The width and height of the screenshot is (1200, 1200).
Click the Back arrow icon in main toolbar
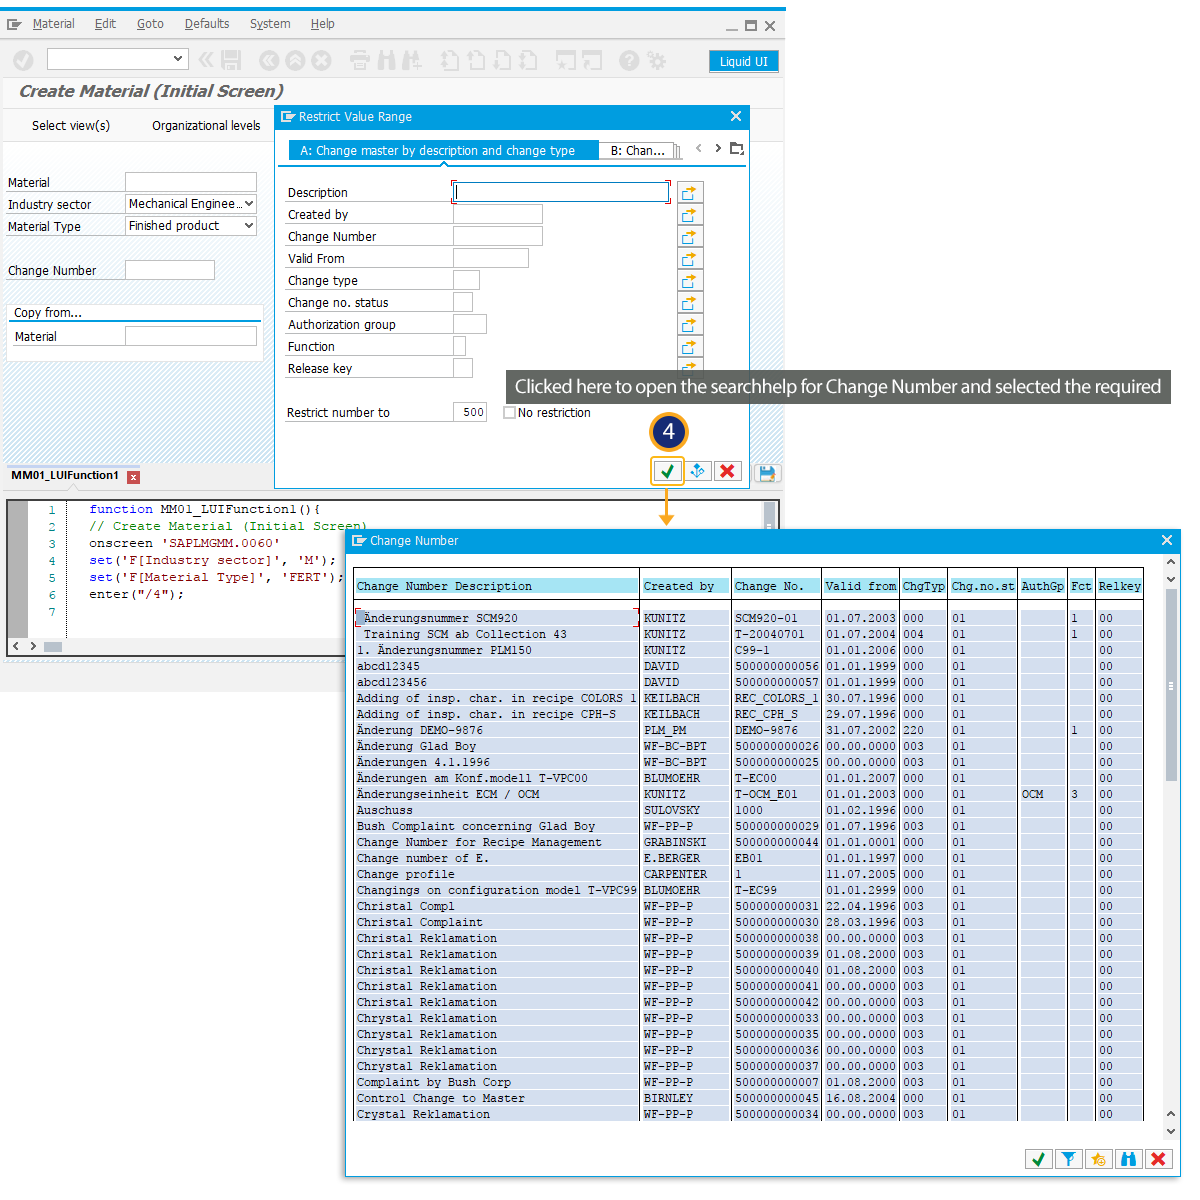(x=269, y=60)
